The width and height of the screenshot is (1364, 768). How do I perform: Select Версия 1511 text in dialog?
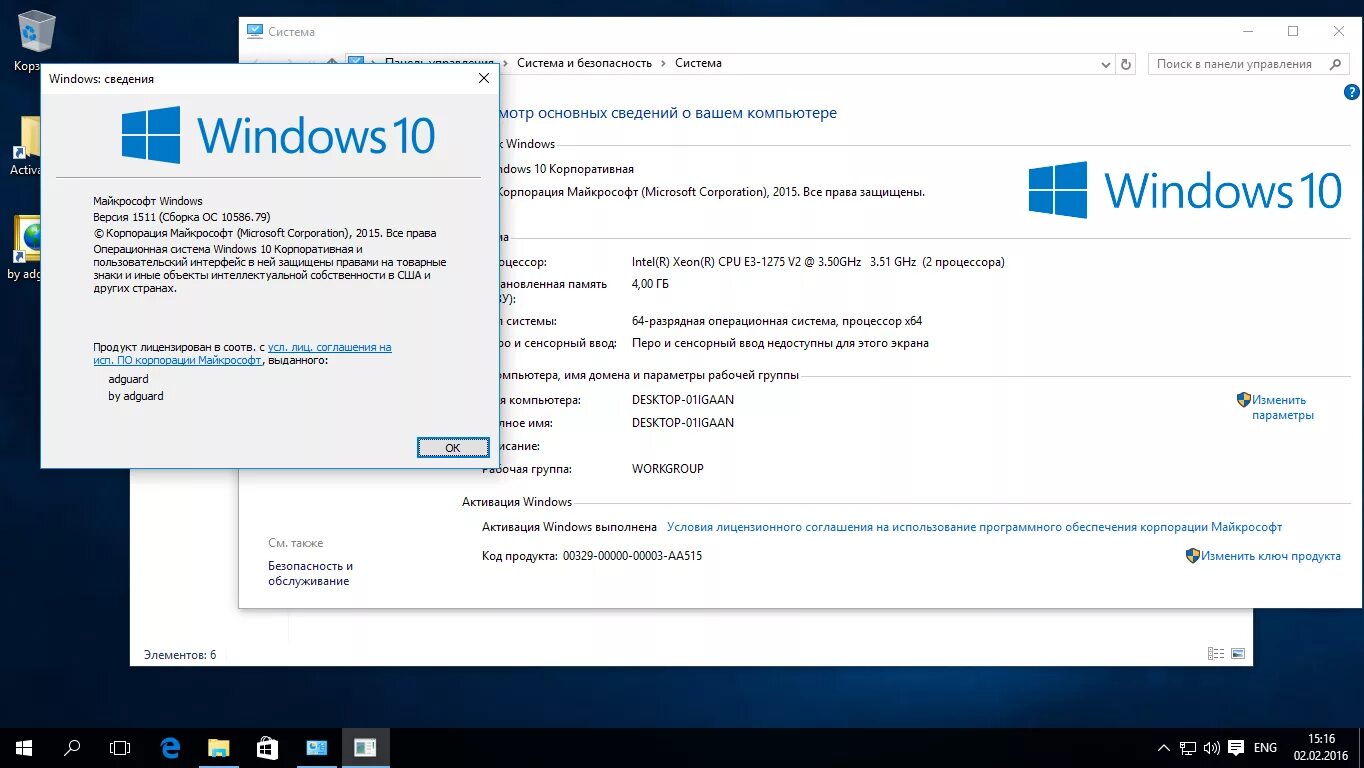tap(182, 217)
